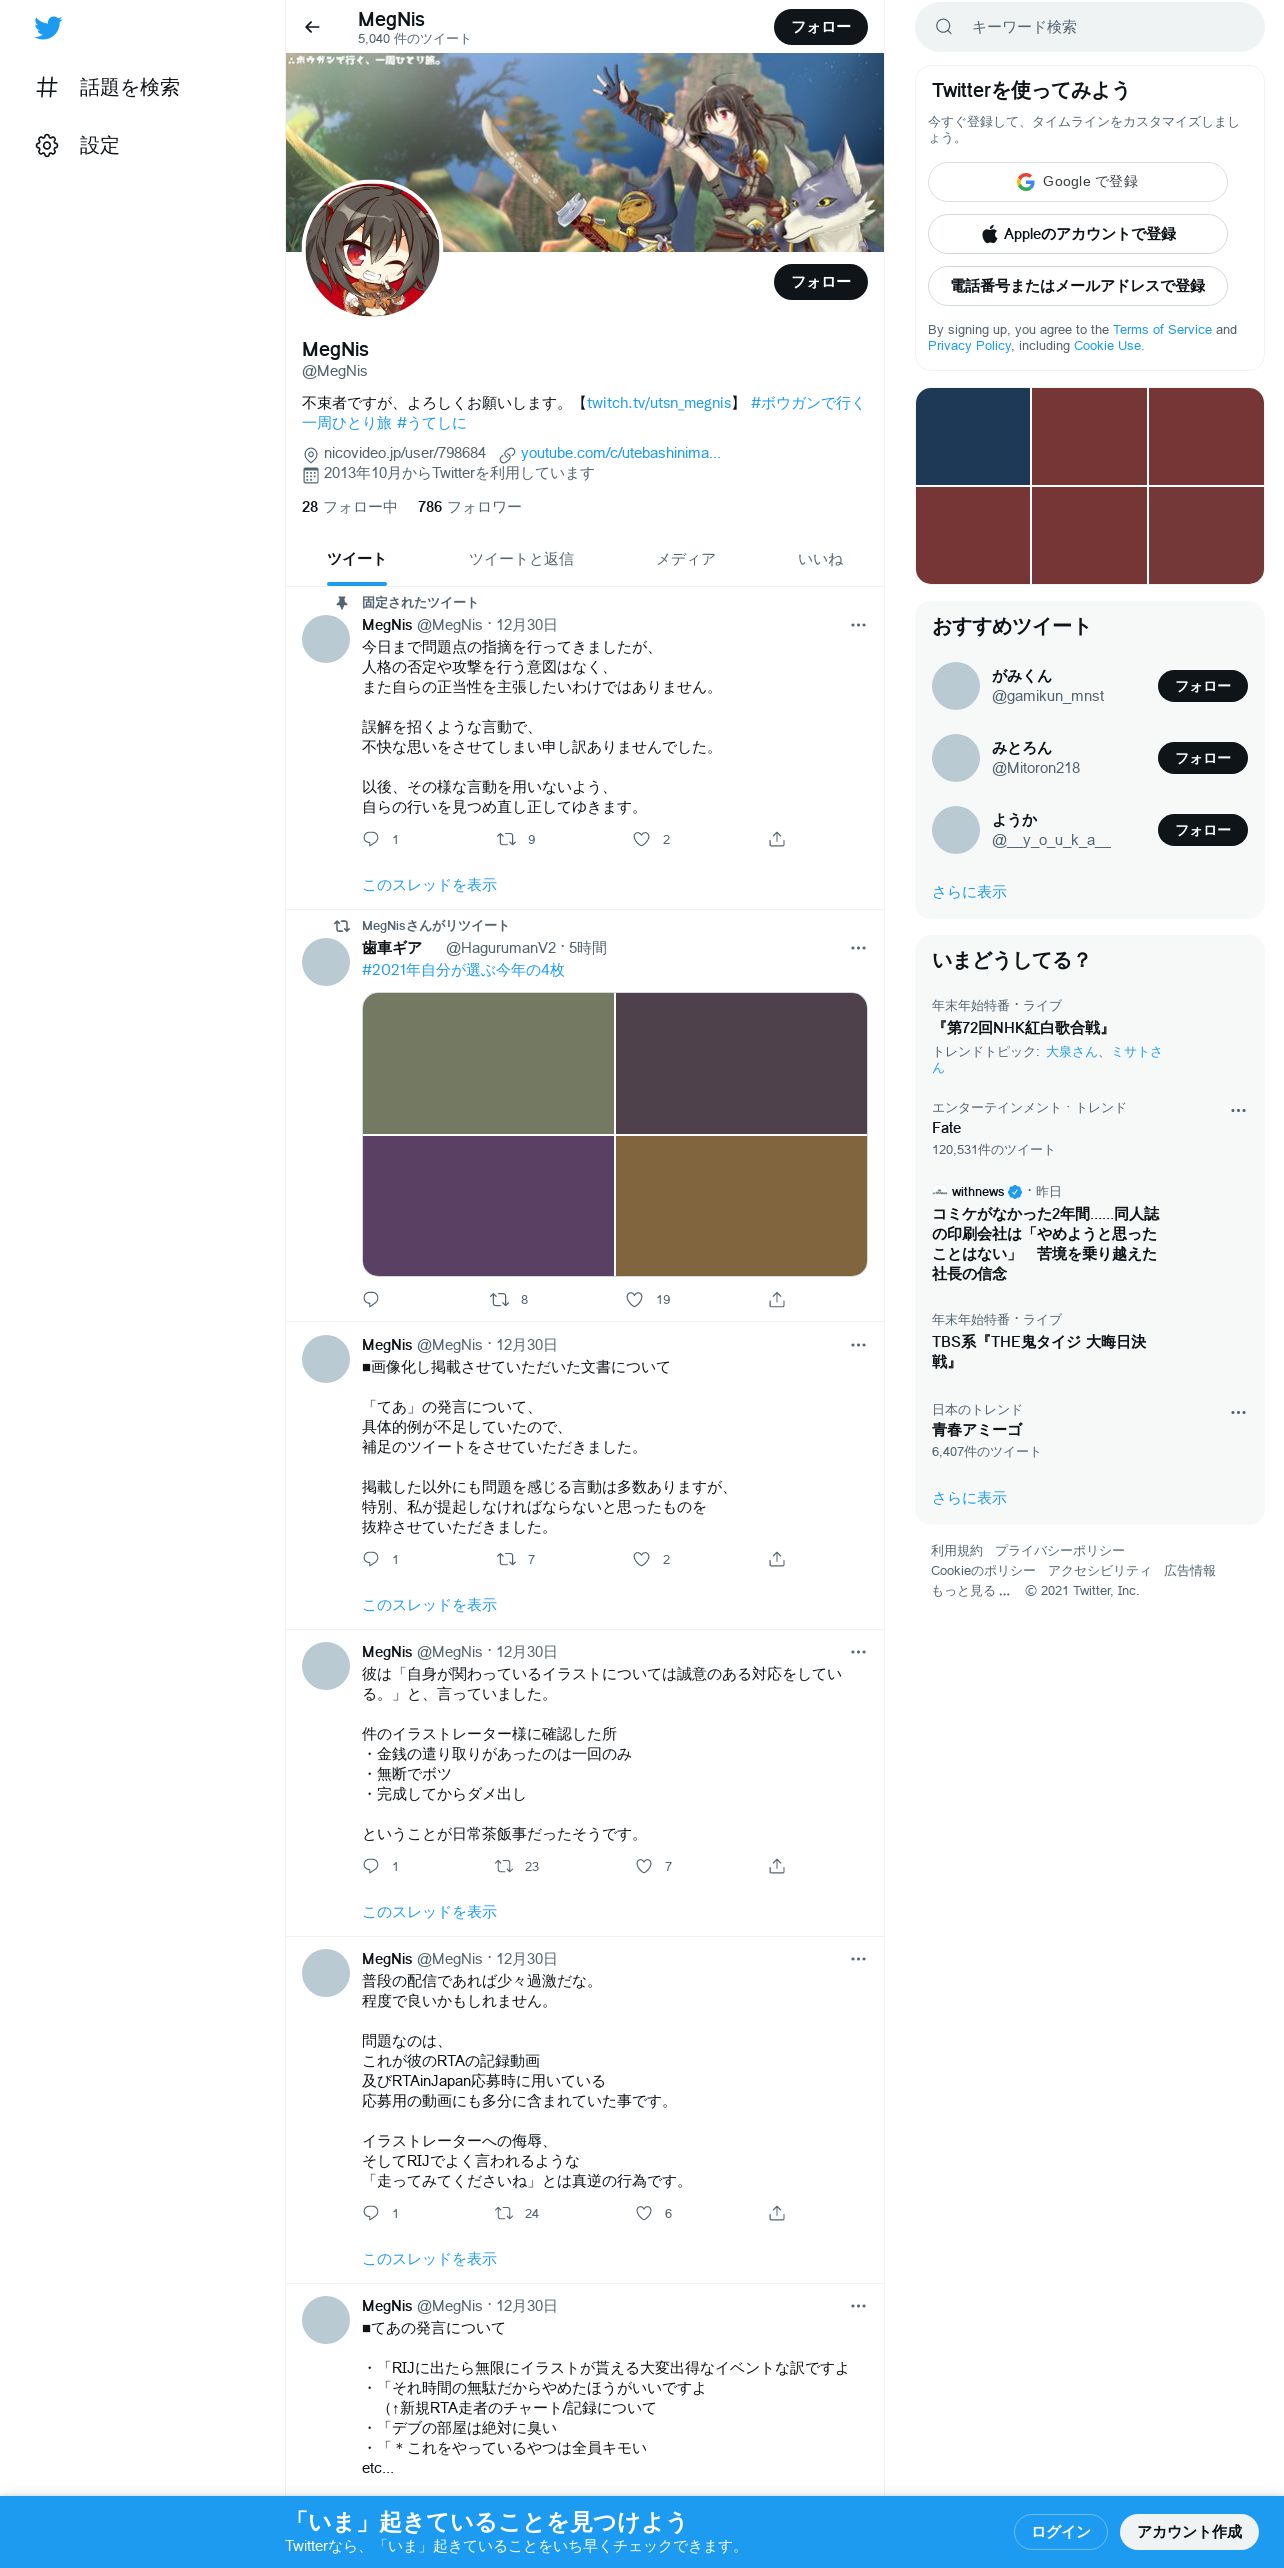The width and height of the screenshot is (1284, 2568).
Task: Like the tweet with 7 likes
Action: coord(644,1866)
